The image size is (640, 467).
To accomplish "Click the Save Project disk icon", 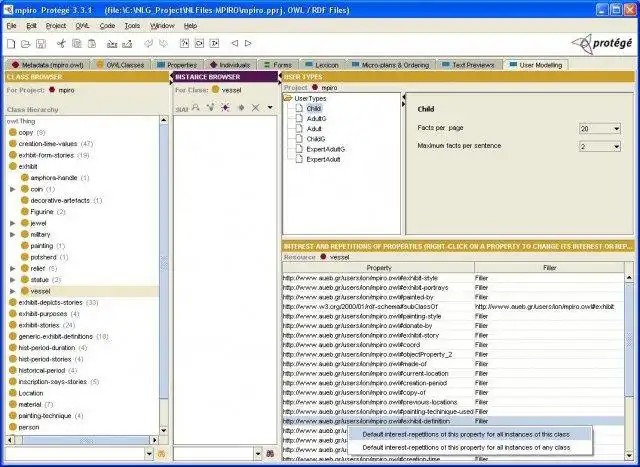I will [x=40, y=43].
